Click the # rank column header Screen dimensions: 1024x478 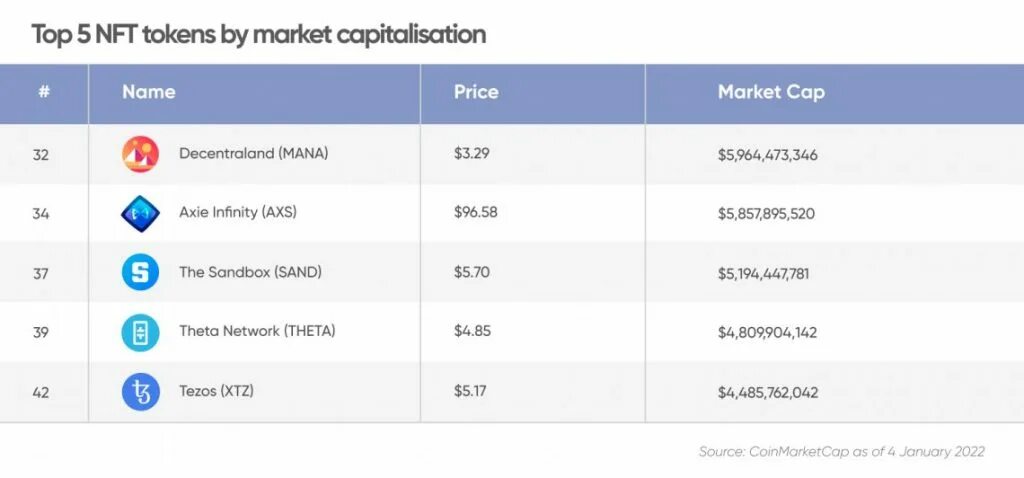tap(44, 92)
